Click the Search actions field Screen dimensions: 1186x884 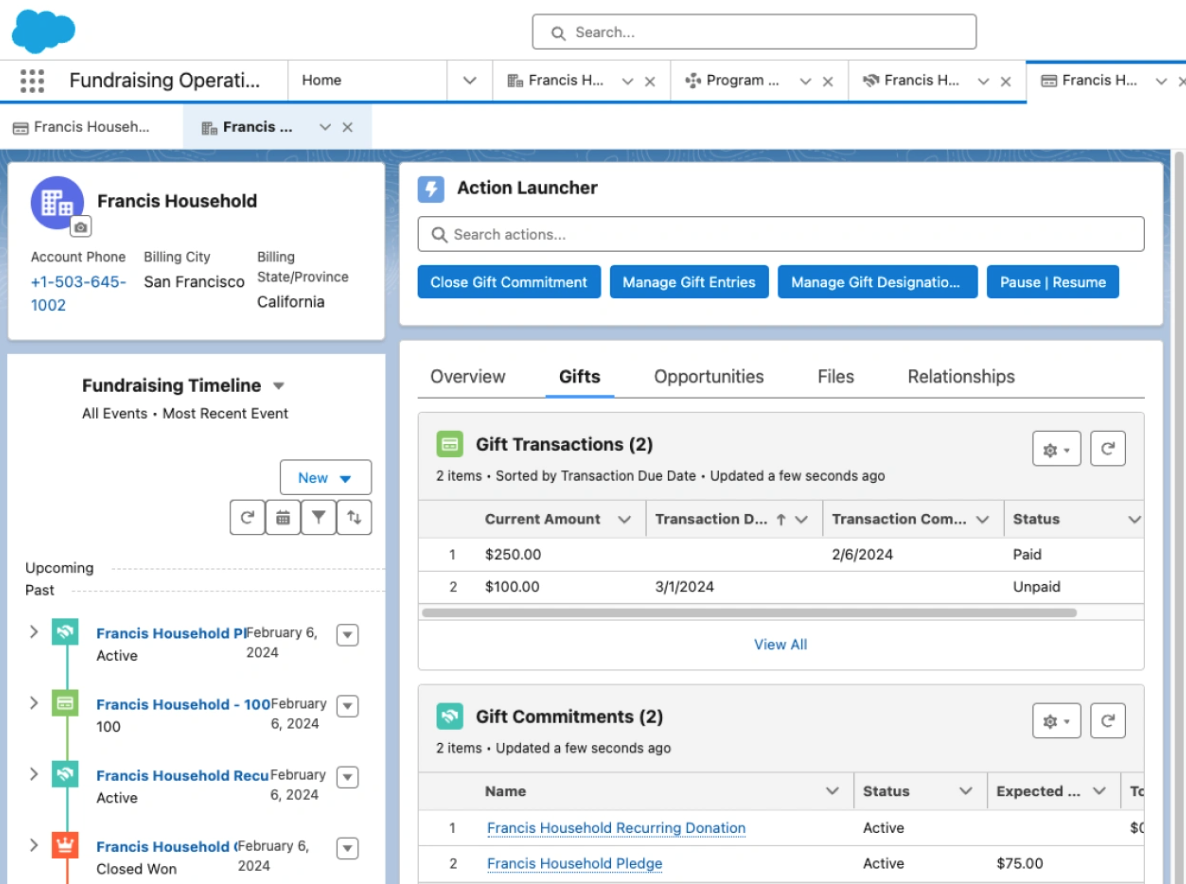(781, 234)
